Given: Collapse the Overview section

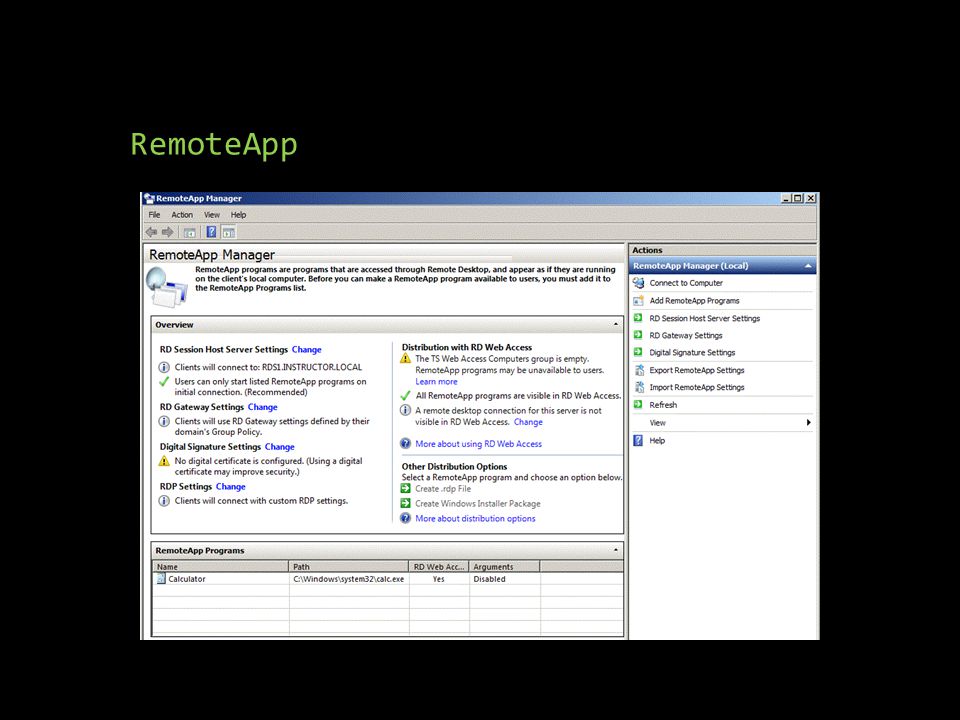Looking at the screenshot, I should 616,324.
